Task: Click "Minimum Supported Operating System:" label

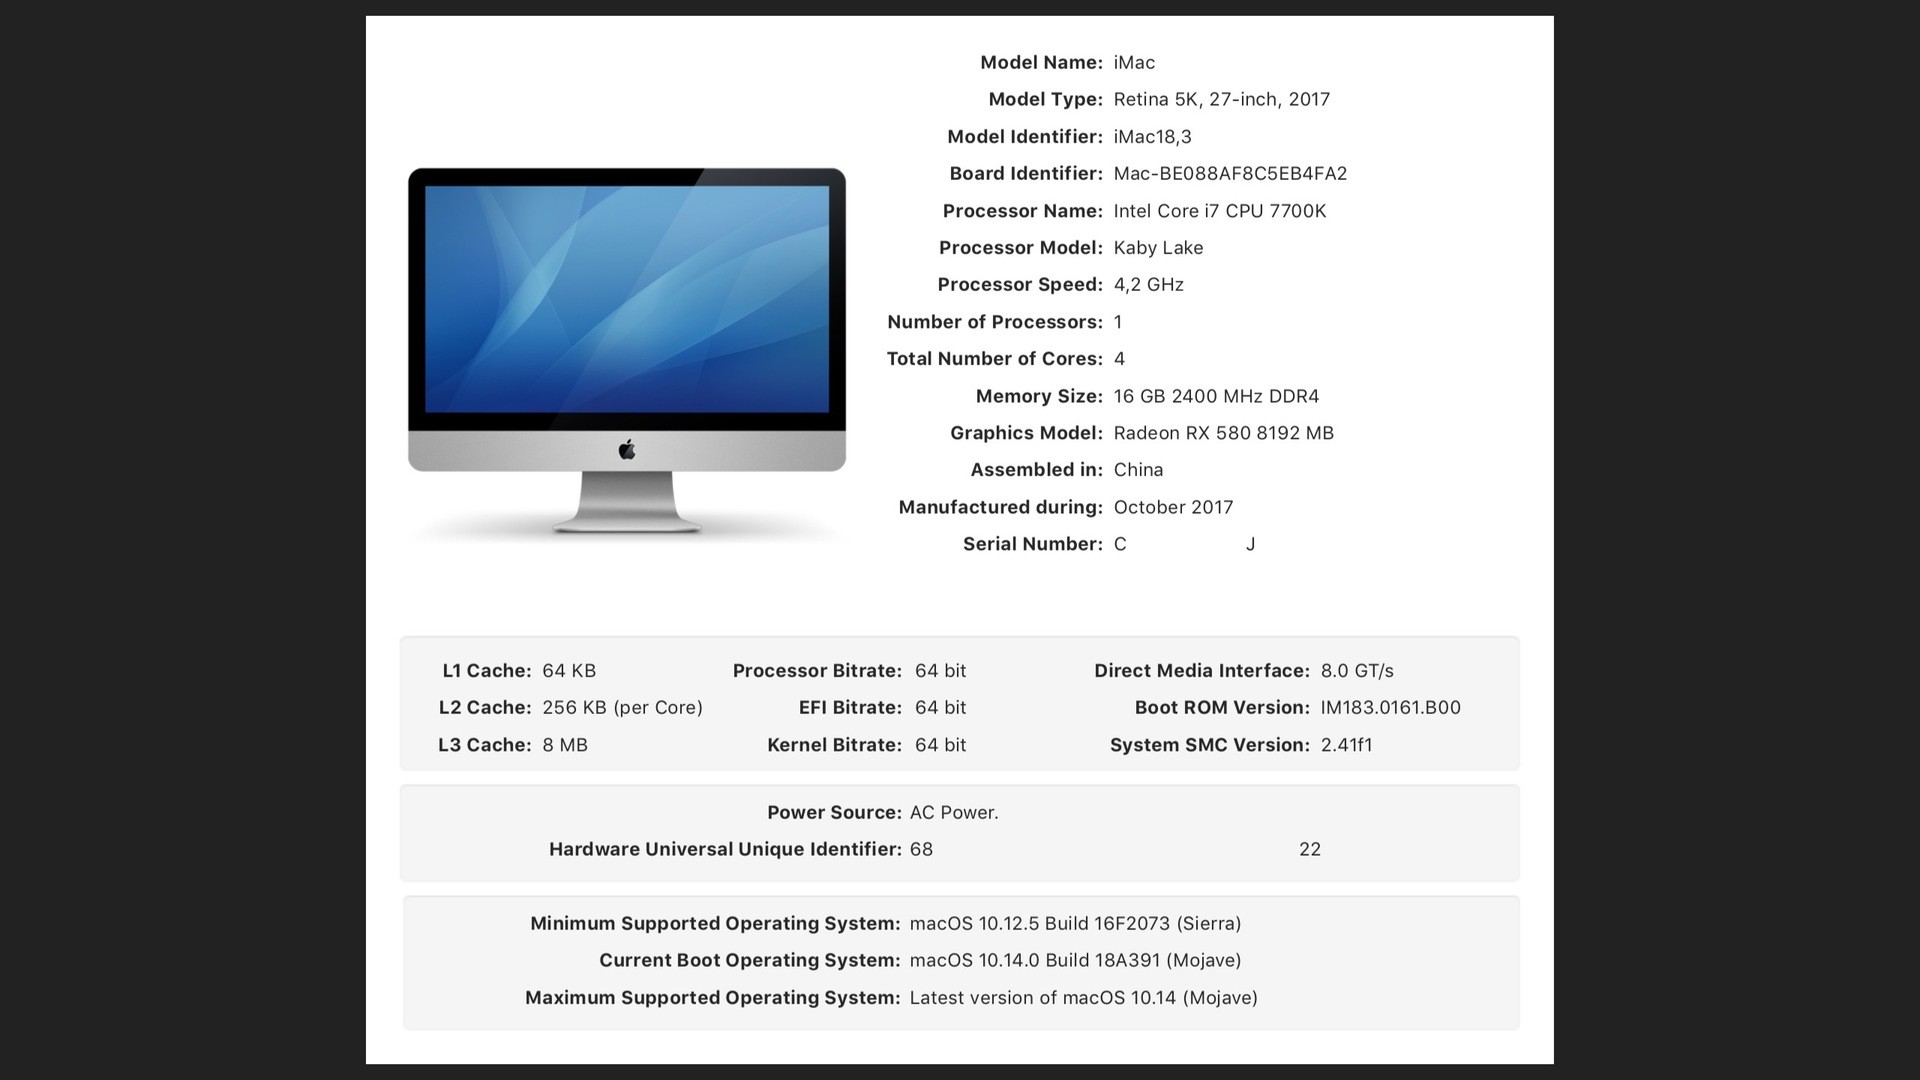Action: point(715,924)
